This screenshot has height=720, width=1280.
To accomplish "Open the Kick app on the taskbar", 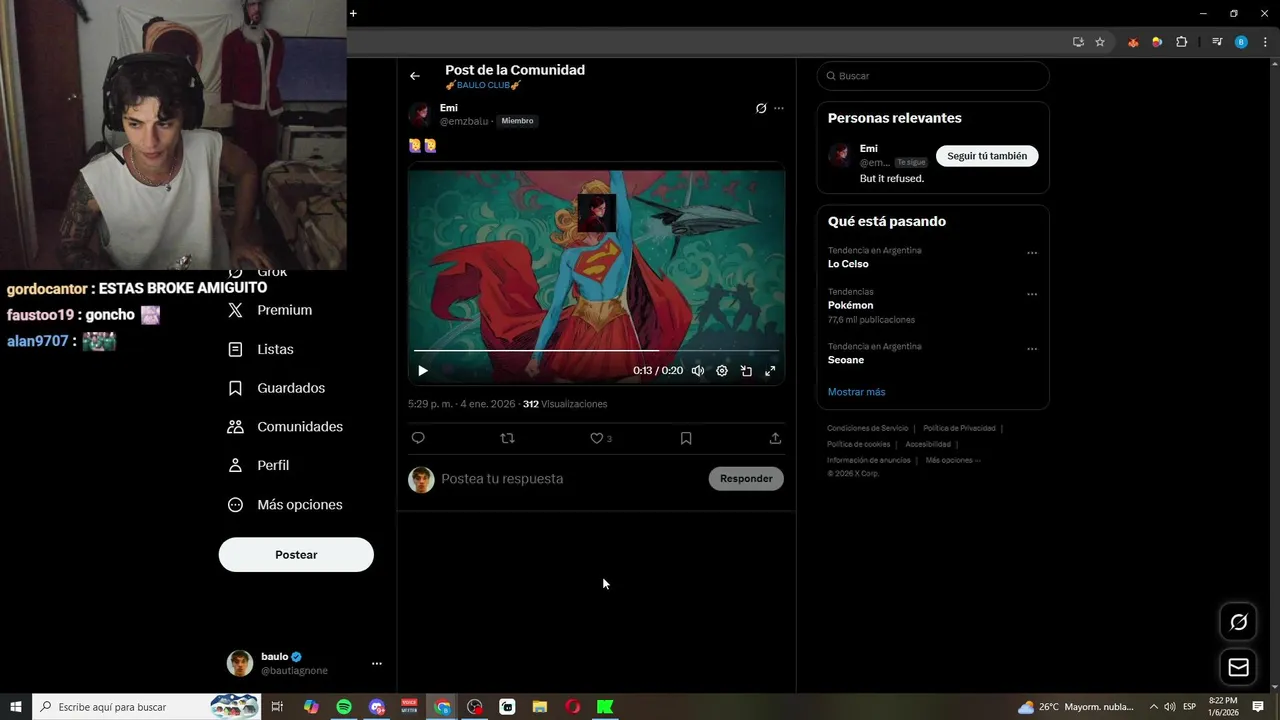I will click(x=605, y=707).
